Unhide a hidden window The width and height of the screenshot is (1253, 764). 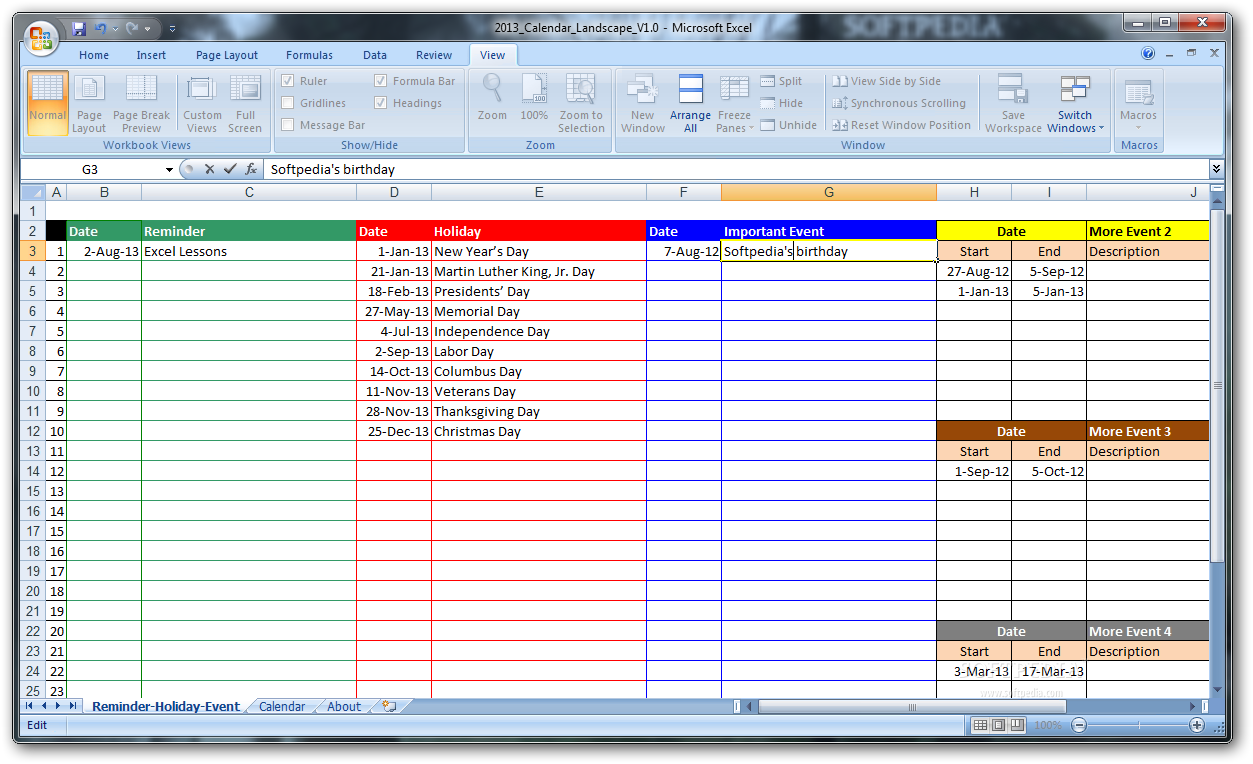(789, 125)
